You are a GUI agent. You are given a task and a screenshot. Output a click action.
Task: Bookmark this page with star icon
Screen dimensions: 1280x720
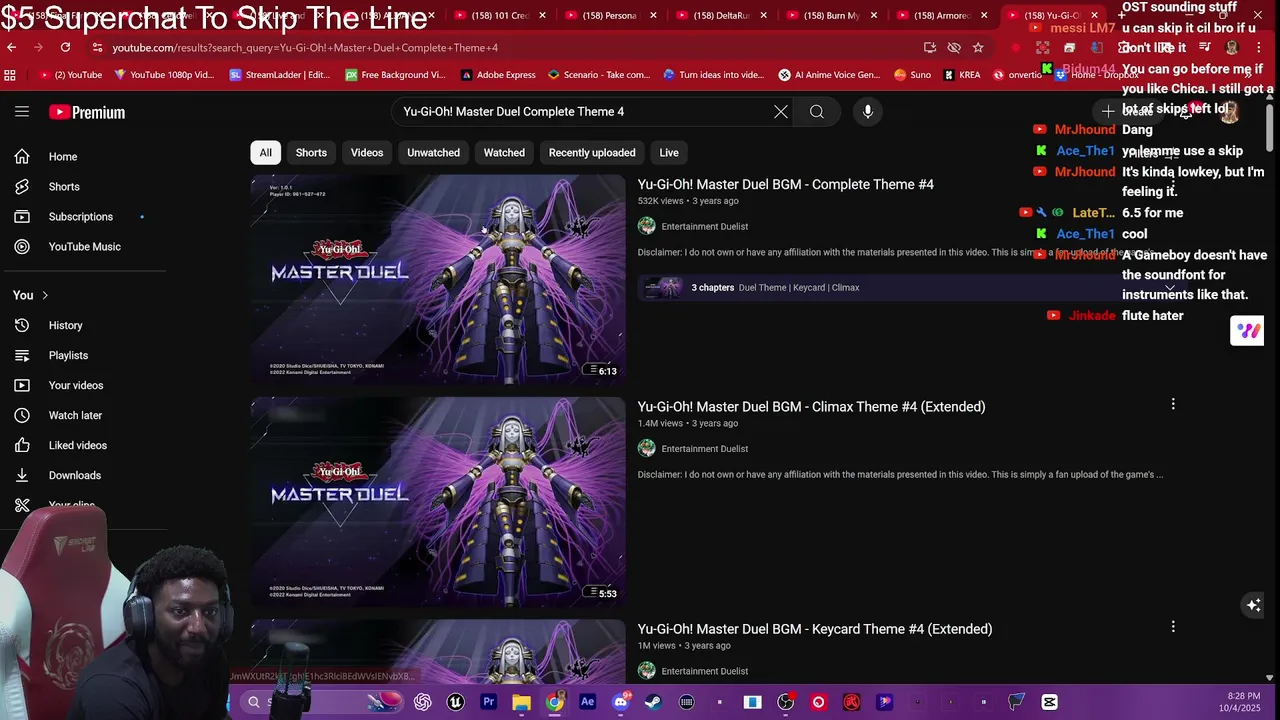pos(978,47)
